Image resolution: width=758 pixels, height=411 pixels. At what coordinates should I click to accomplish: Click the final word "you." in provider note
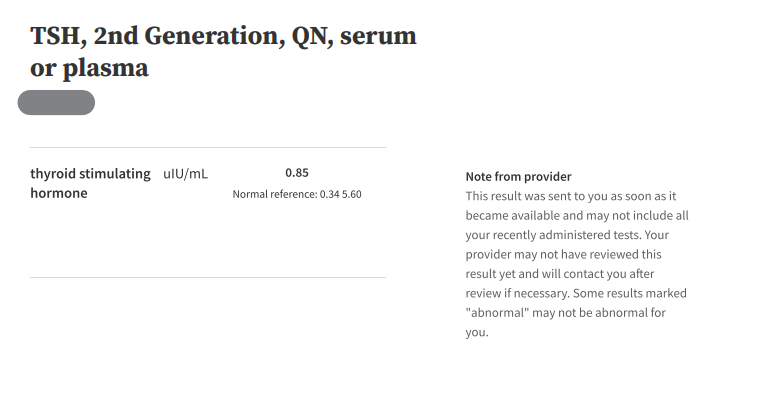(x=477, y=332)
